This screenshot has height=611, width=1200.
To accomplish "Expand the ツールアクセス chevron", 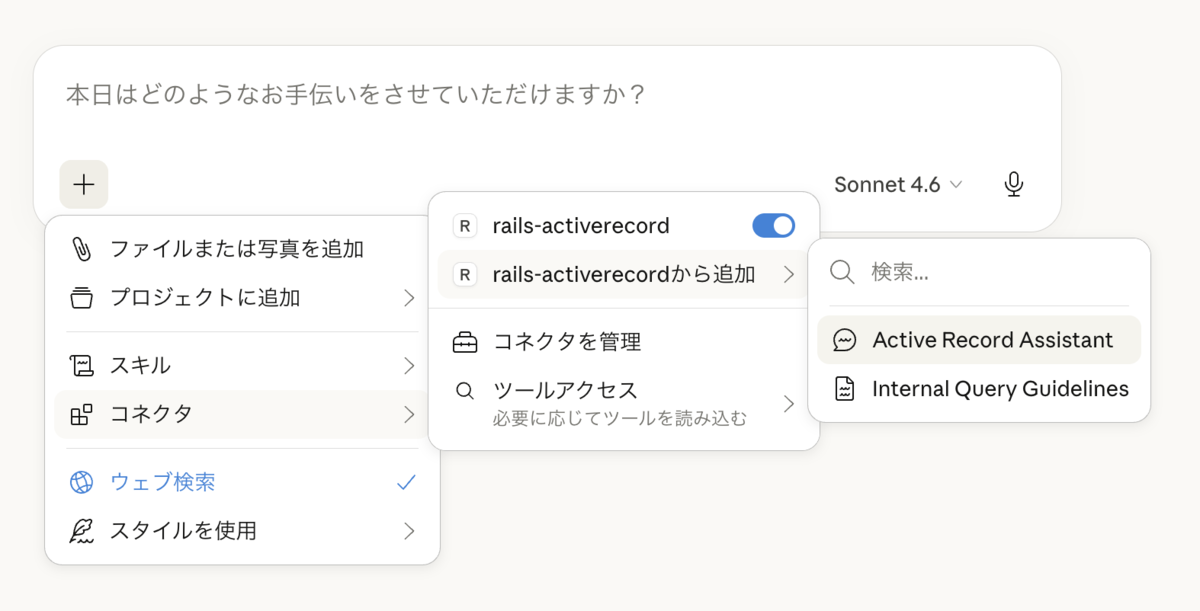I will click(789, 403).
